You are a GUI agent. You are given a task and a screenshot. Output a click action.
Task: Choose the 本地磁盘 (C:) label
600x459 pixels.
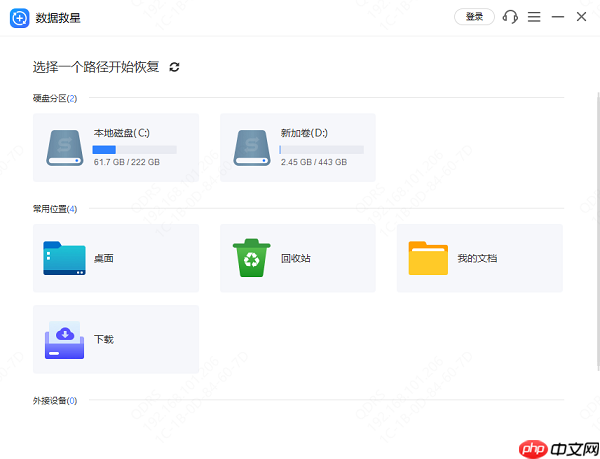pyautogui.click(x=121, y=133)
